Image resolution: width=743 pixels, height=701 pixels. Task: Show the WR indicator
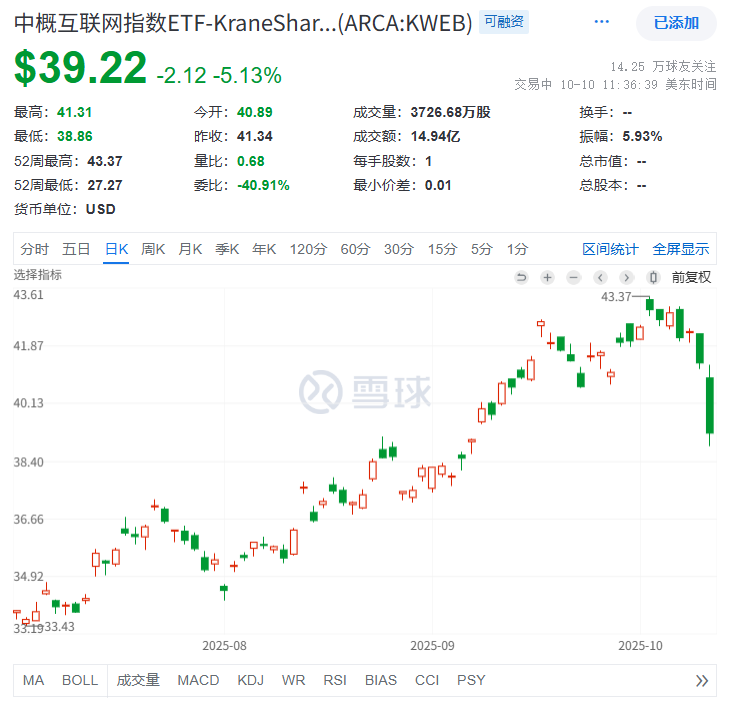coord(293,681)
